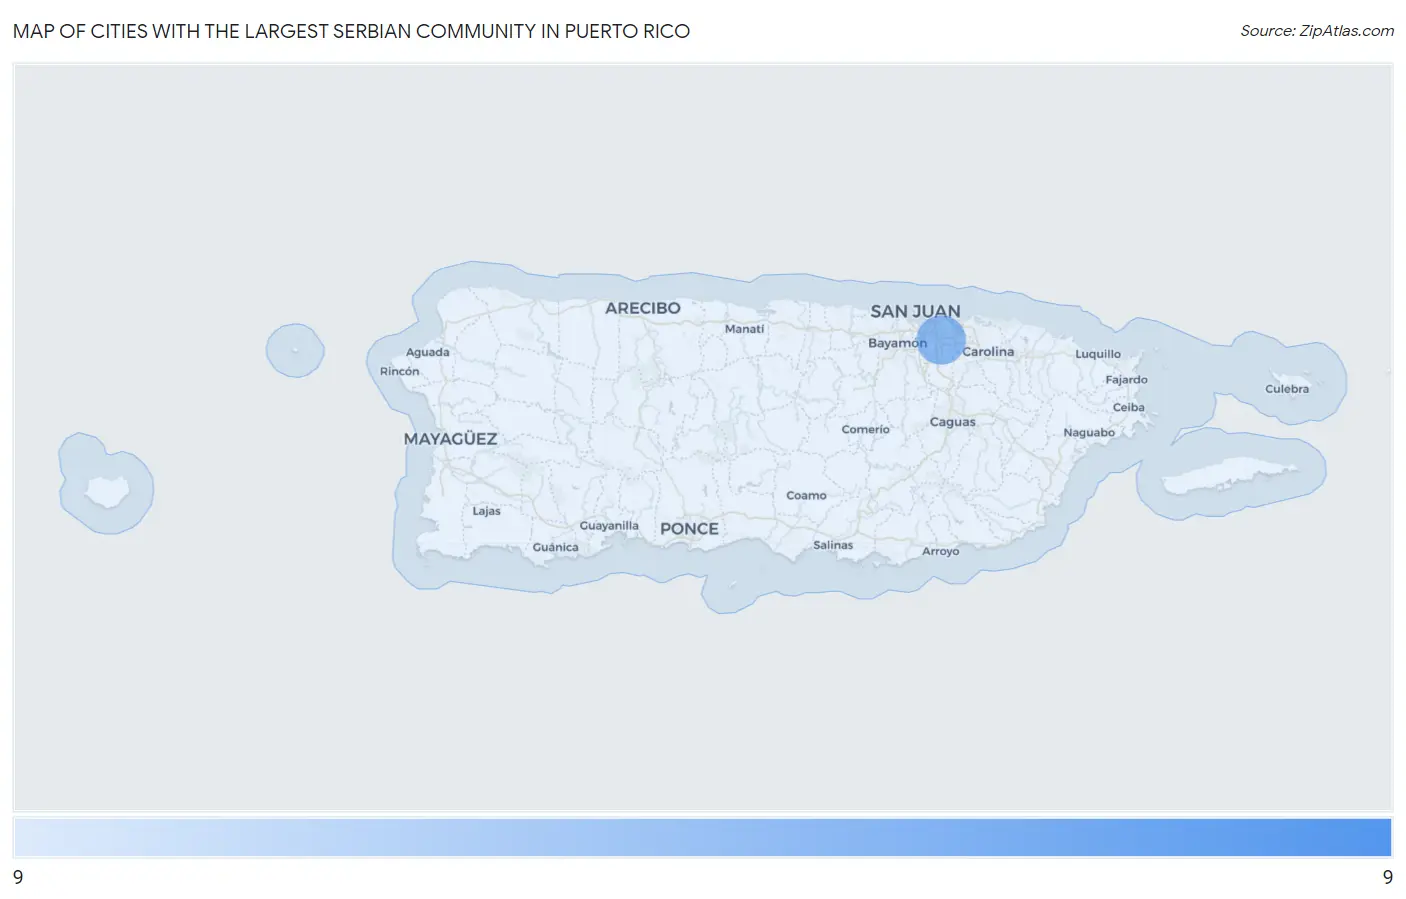This screenshot has height=899, width=1406.
Task: Click the Mona island shape at far left
Action: (106, 491)
